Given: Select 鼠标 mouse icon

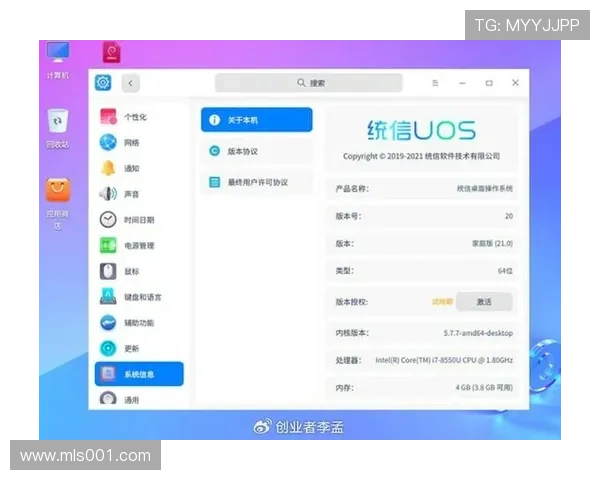Looking at the screenshot, I should point(108,271).
